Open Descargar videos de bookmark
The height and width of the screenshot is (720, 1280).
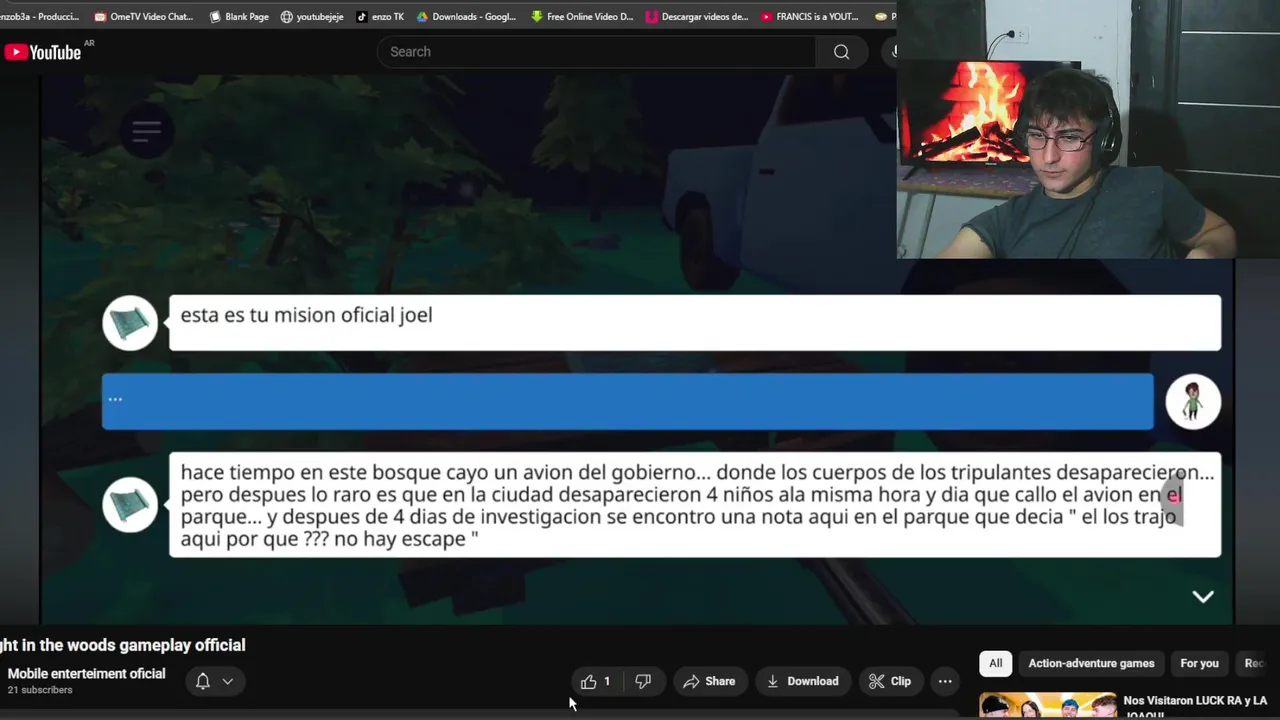(x=697, y=16)
